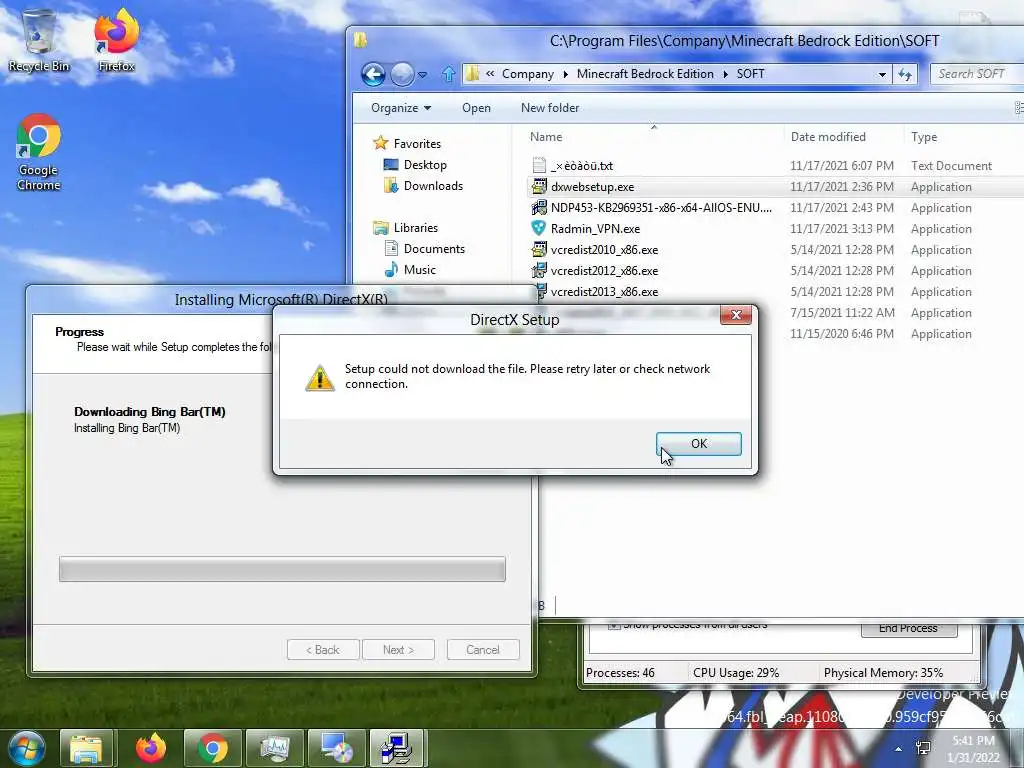This screenshot has height=768, width=1024.
Task: Select Libraries in the navigation pane
Action: (415, 227)
